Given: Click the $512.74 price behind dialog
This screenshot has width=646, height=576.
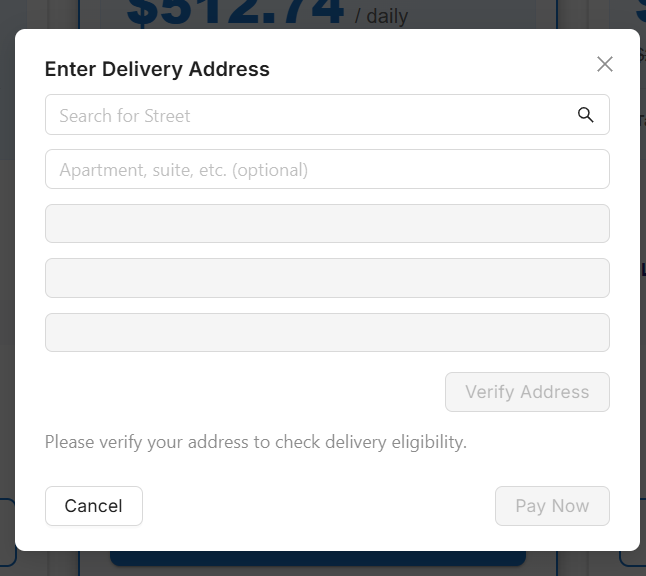Looking at the screenshot, I should [236, 12].
